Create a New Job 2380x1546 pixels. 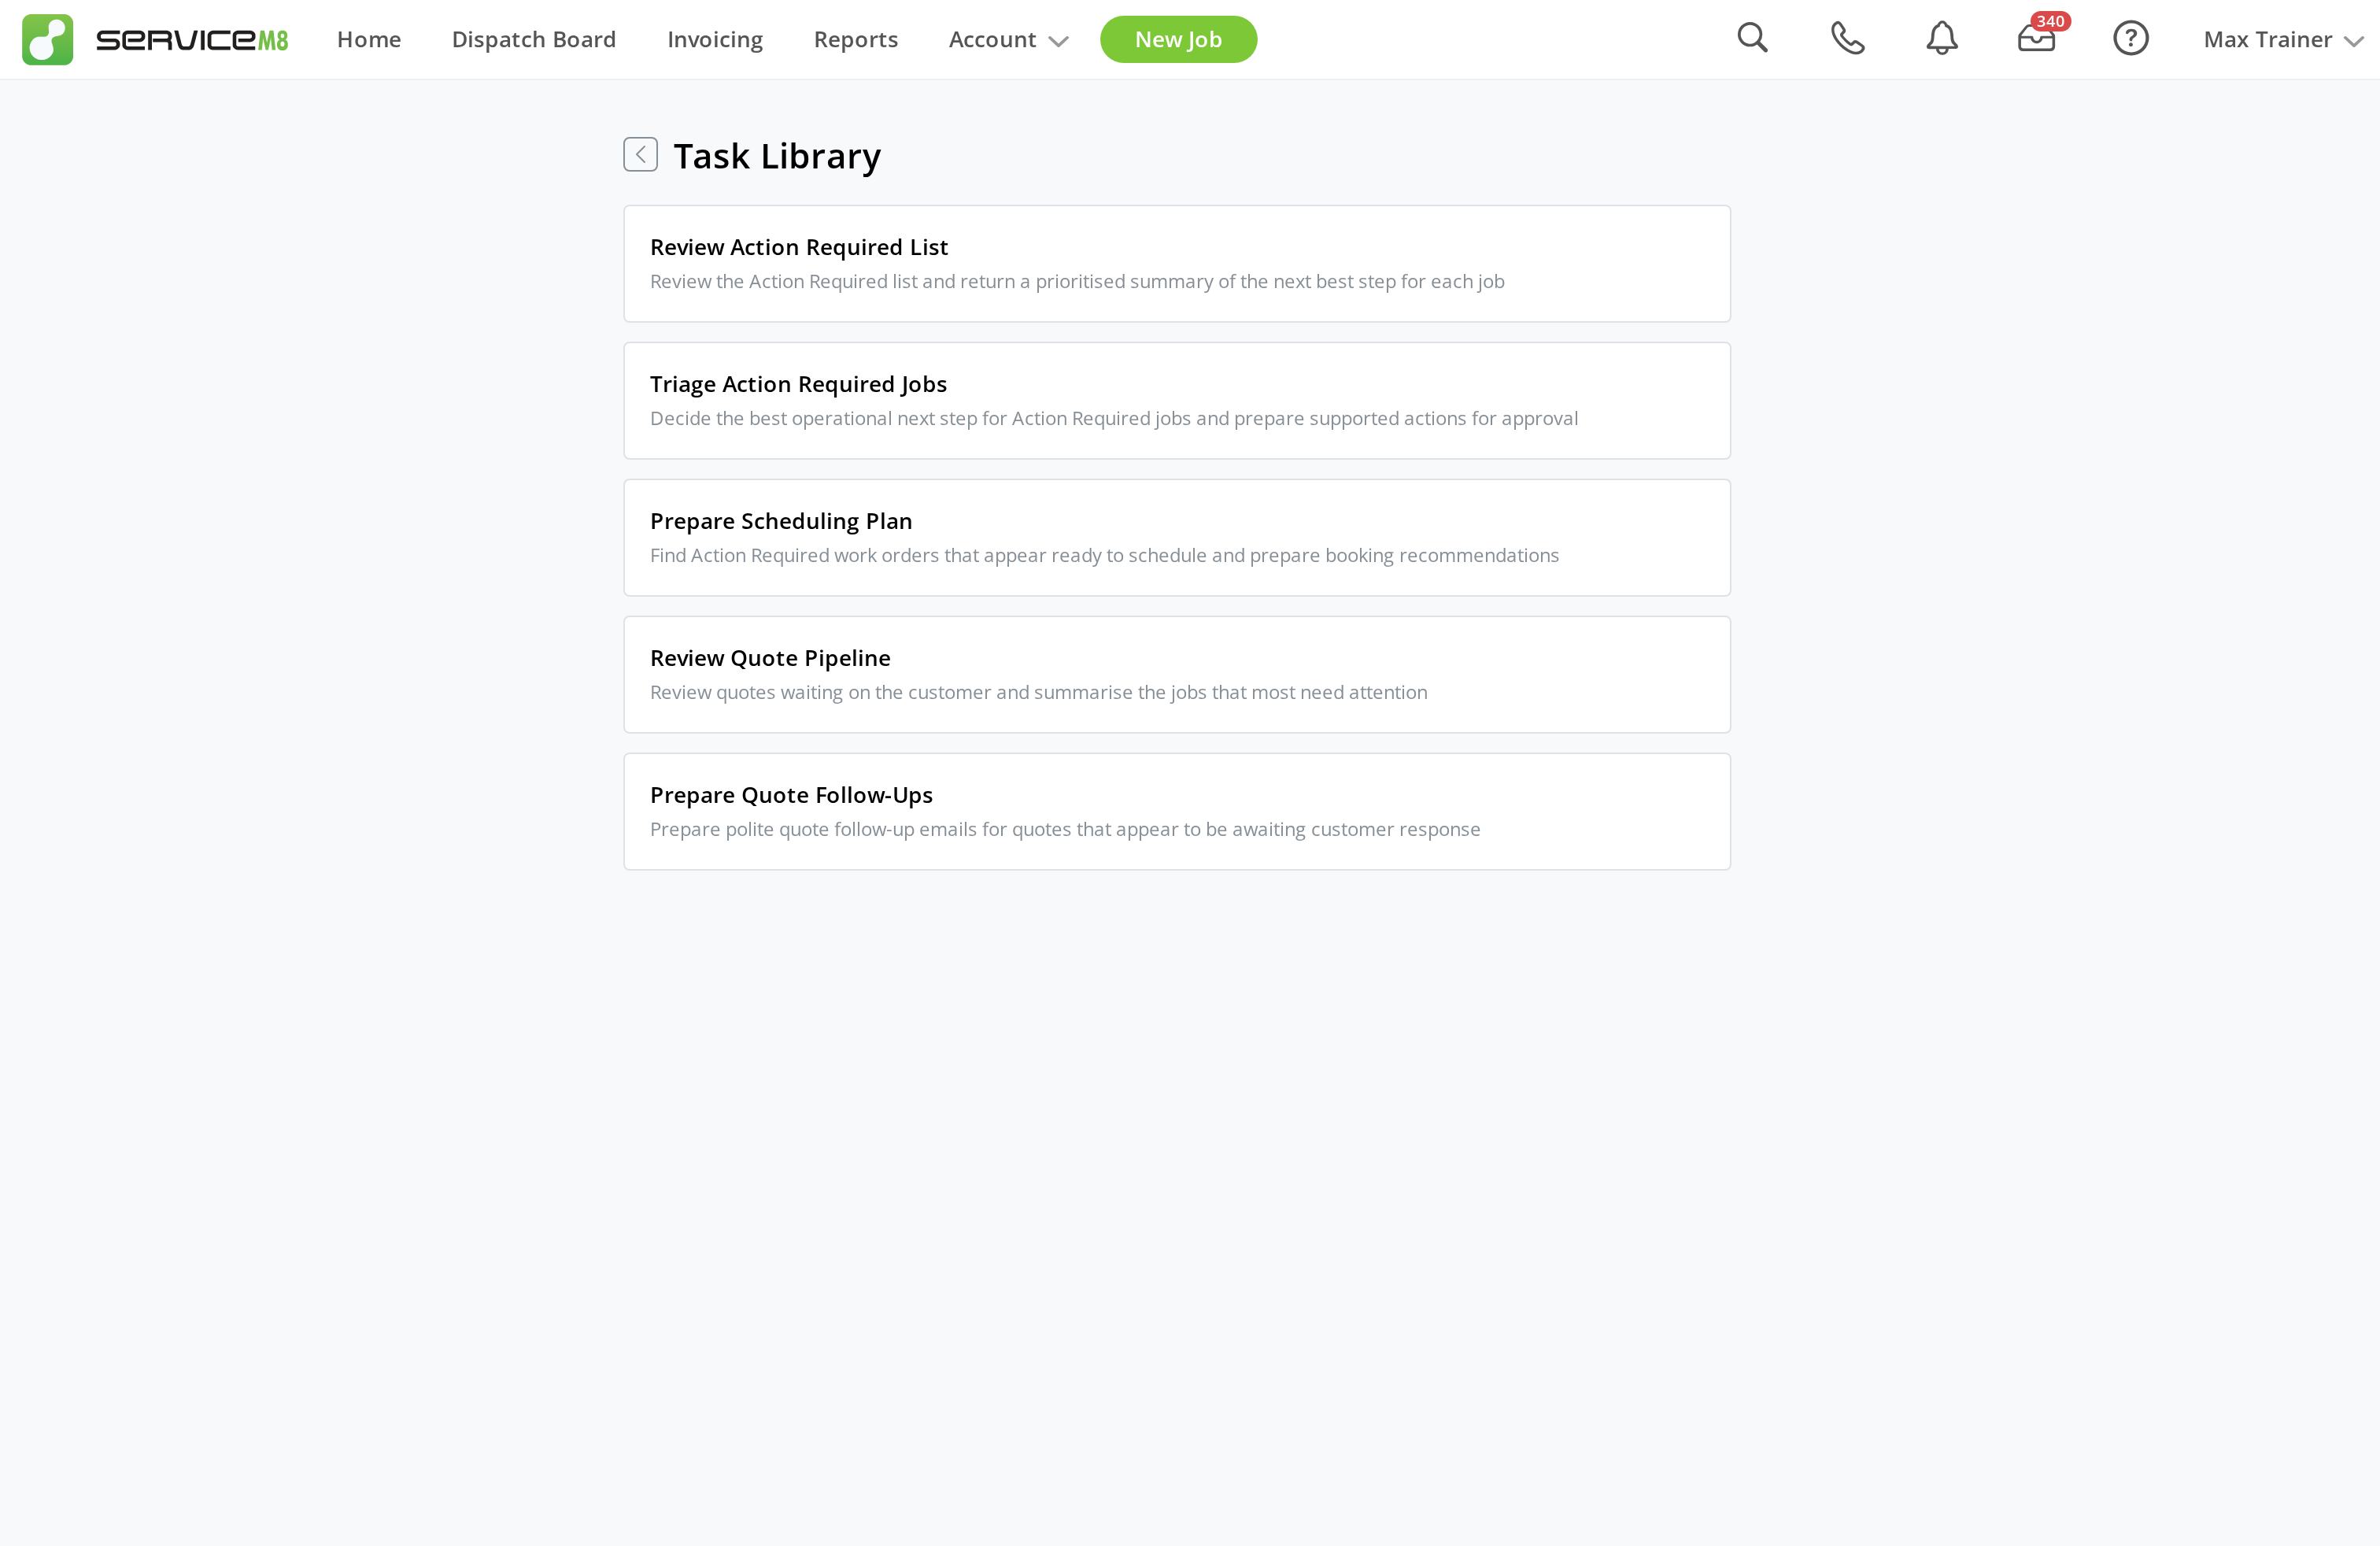tap(1178, 39)
